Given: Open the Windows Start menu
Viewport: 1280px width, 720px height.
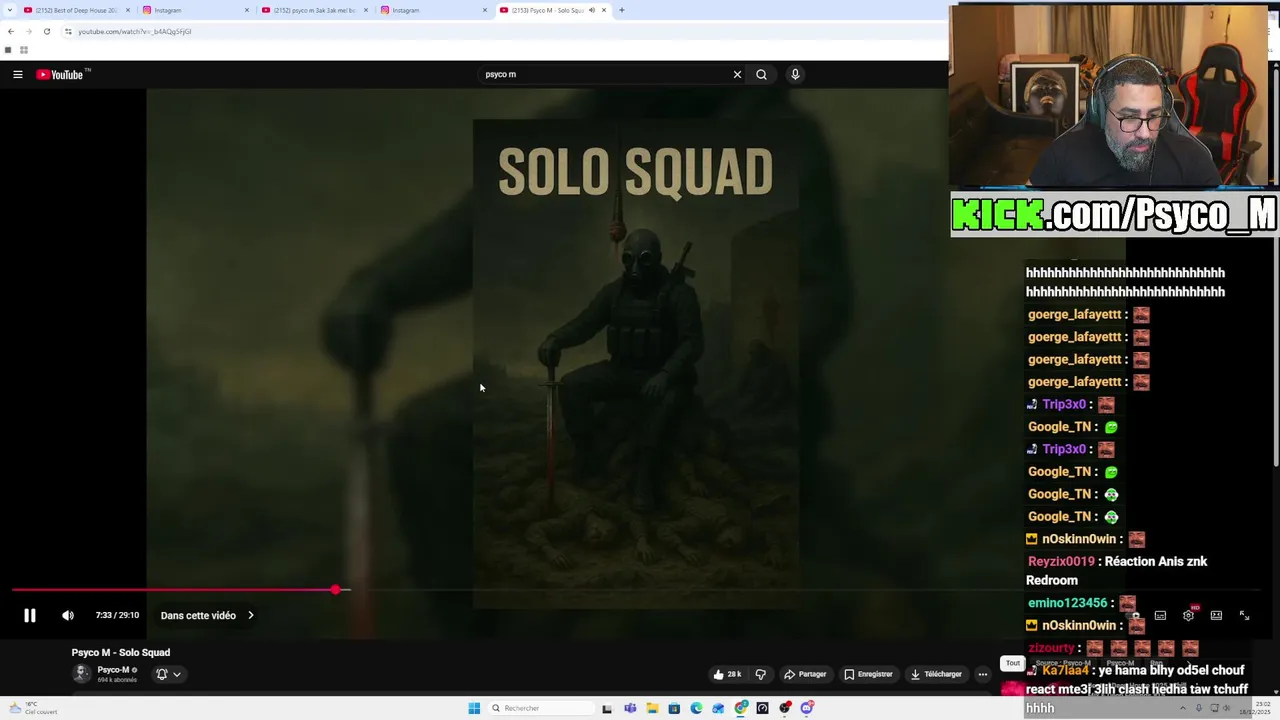Looking at the screenshot, I should pos(474,708).
